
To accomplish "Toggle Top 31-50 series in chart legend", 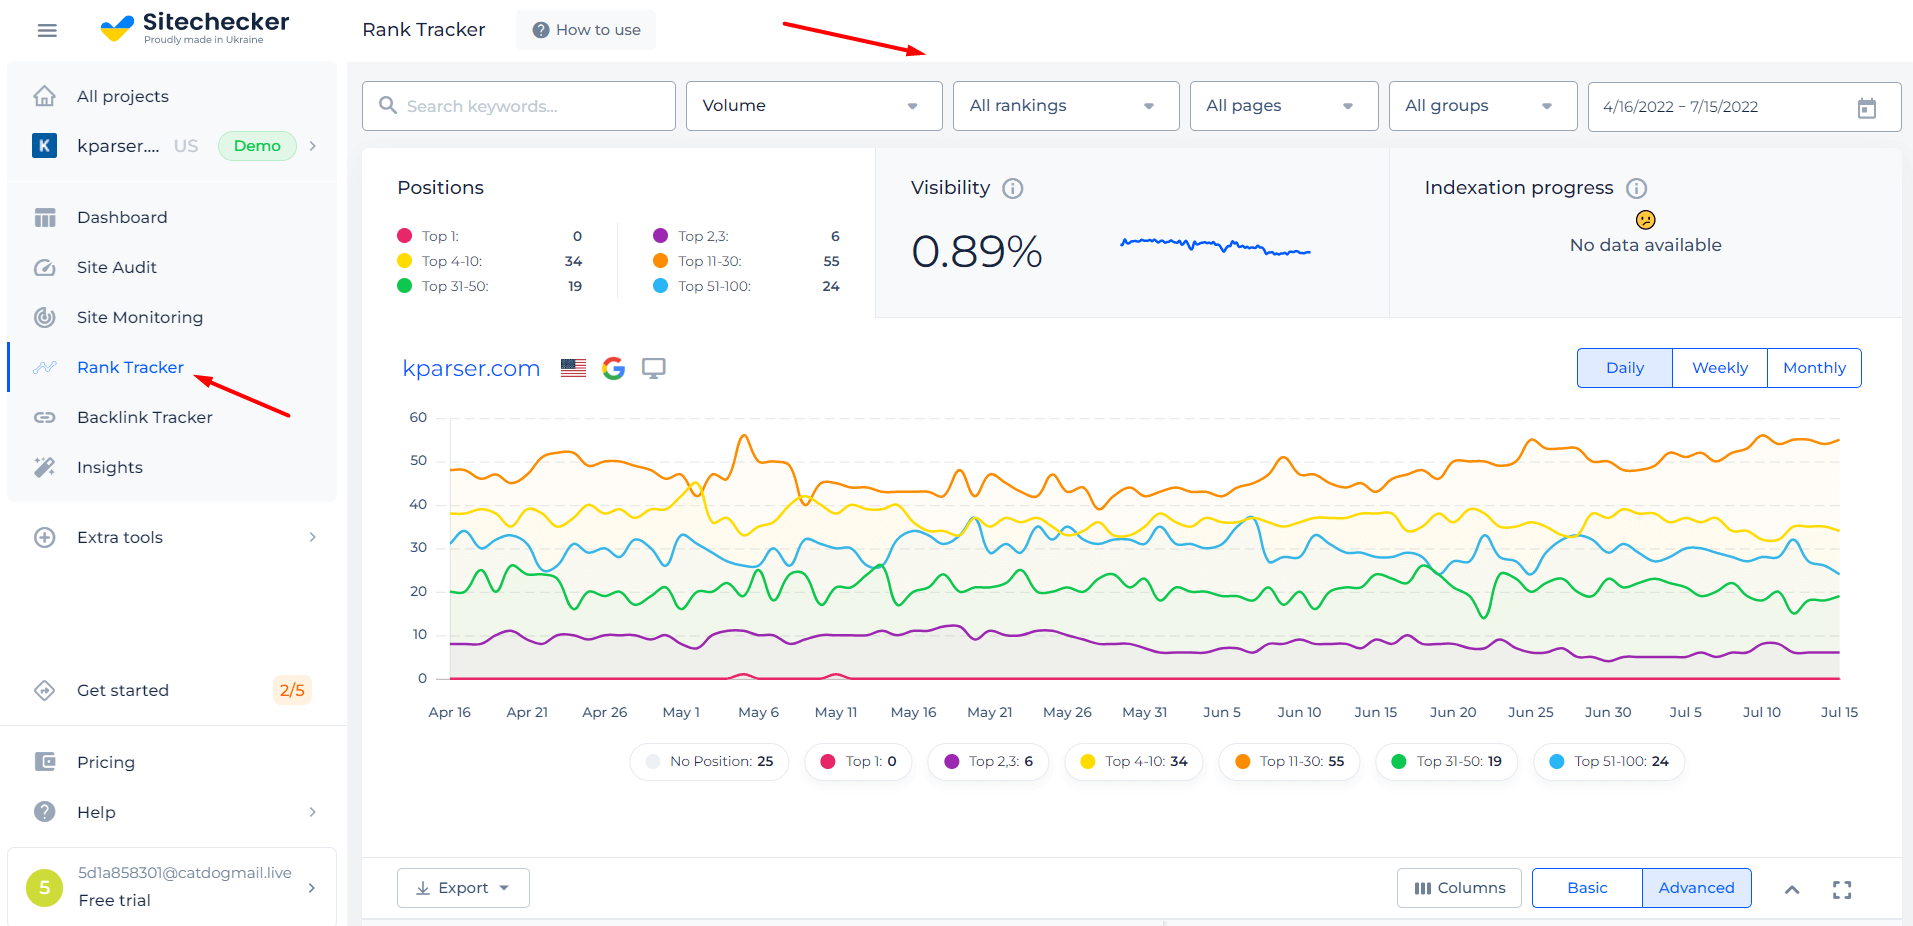I will point(1446,762).
